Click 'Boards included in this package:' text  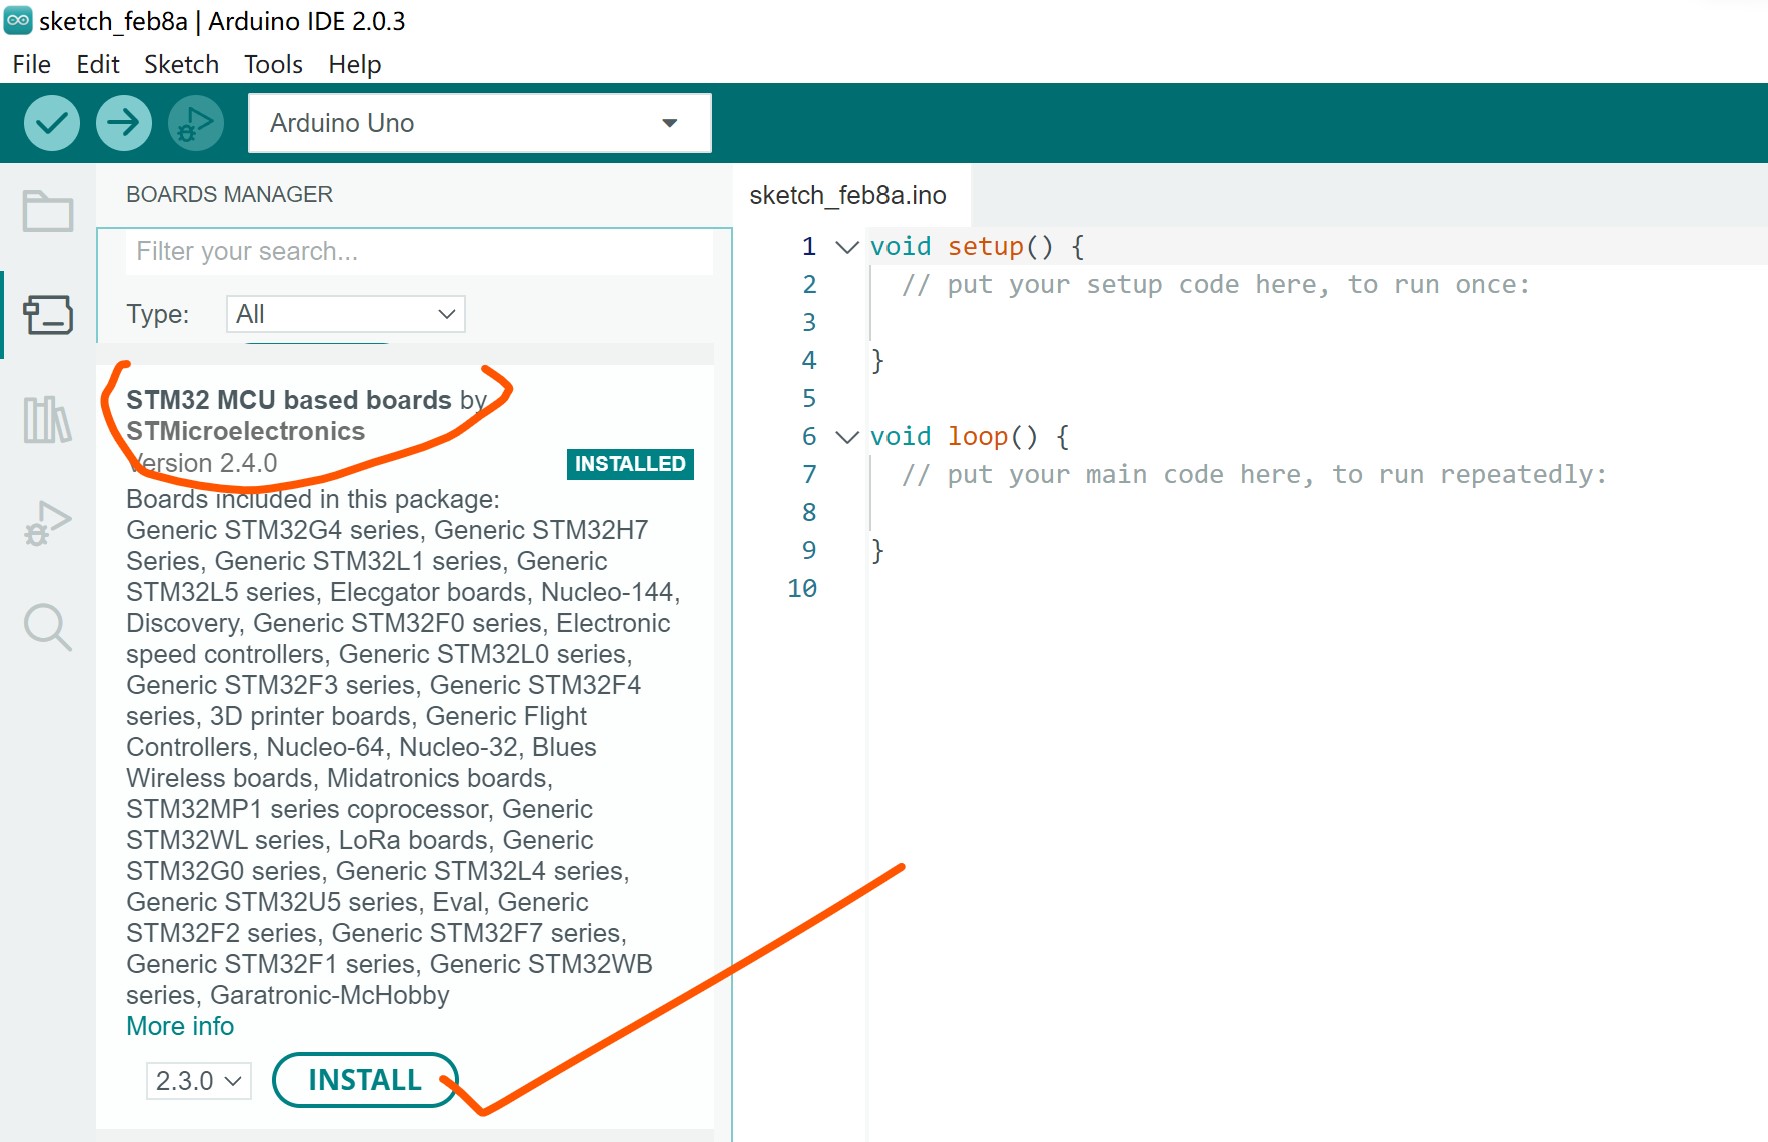click(313, 499)
